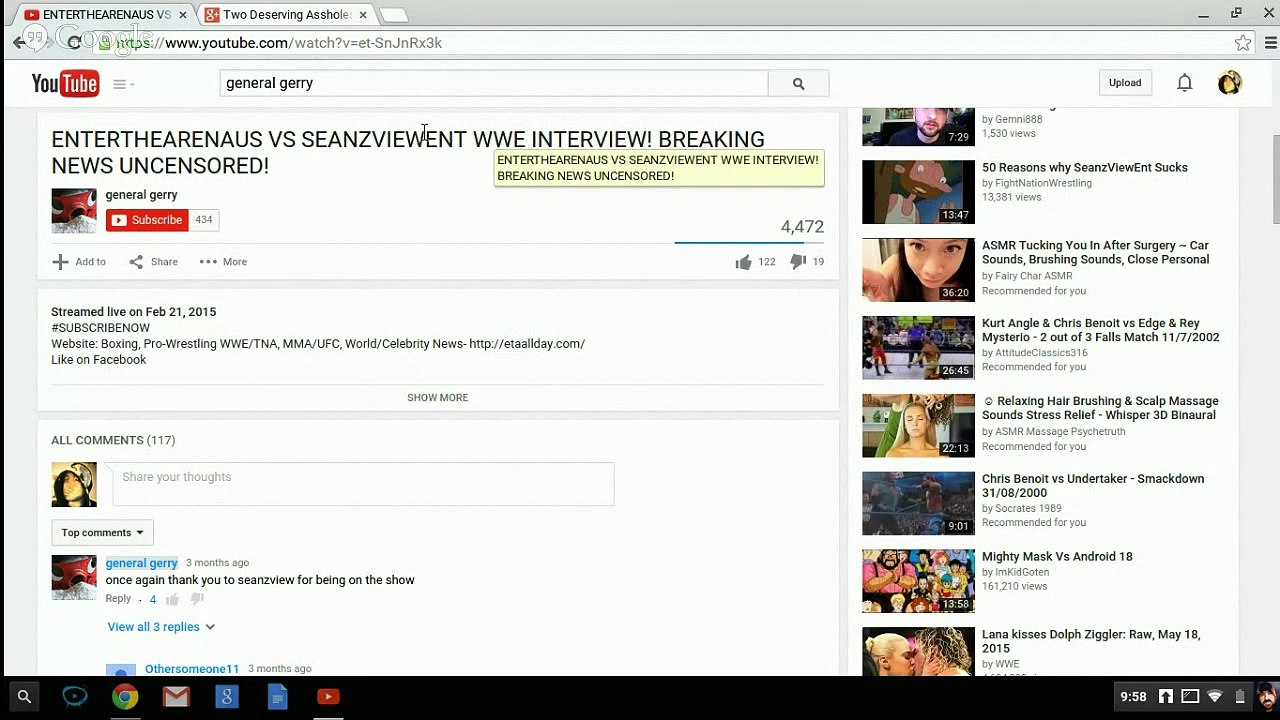
Task: Open Relaxing Hair Brushing video thumbnail
Action: [918, 426]
